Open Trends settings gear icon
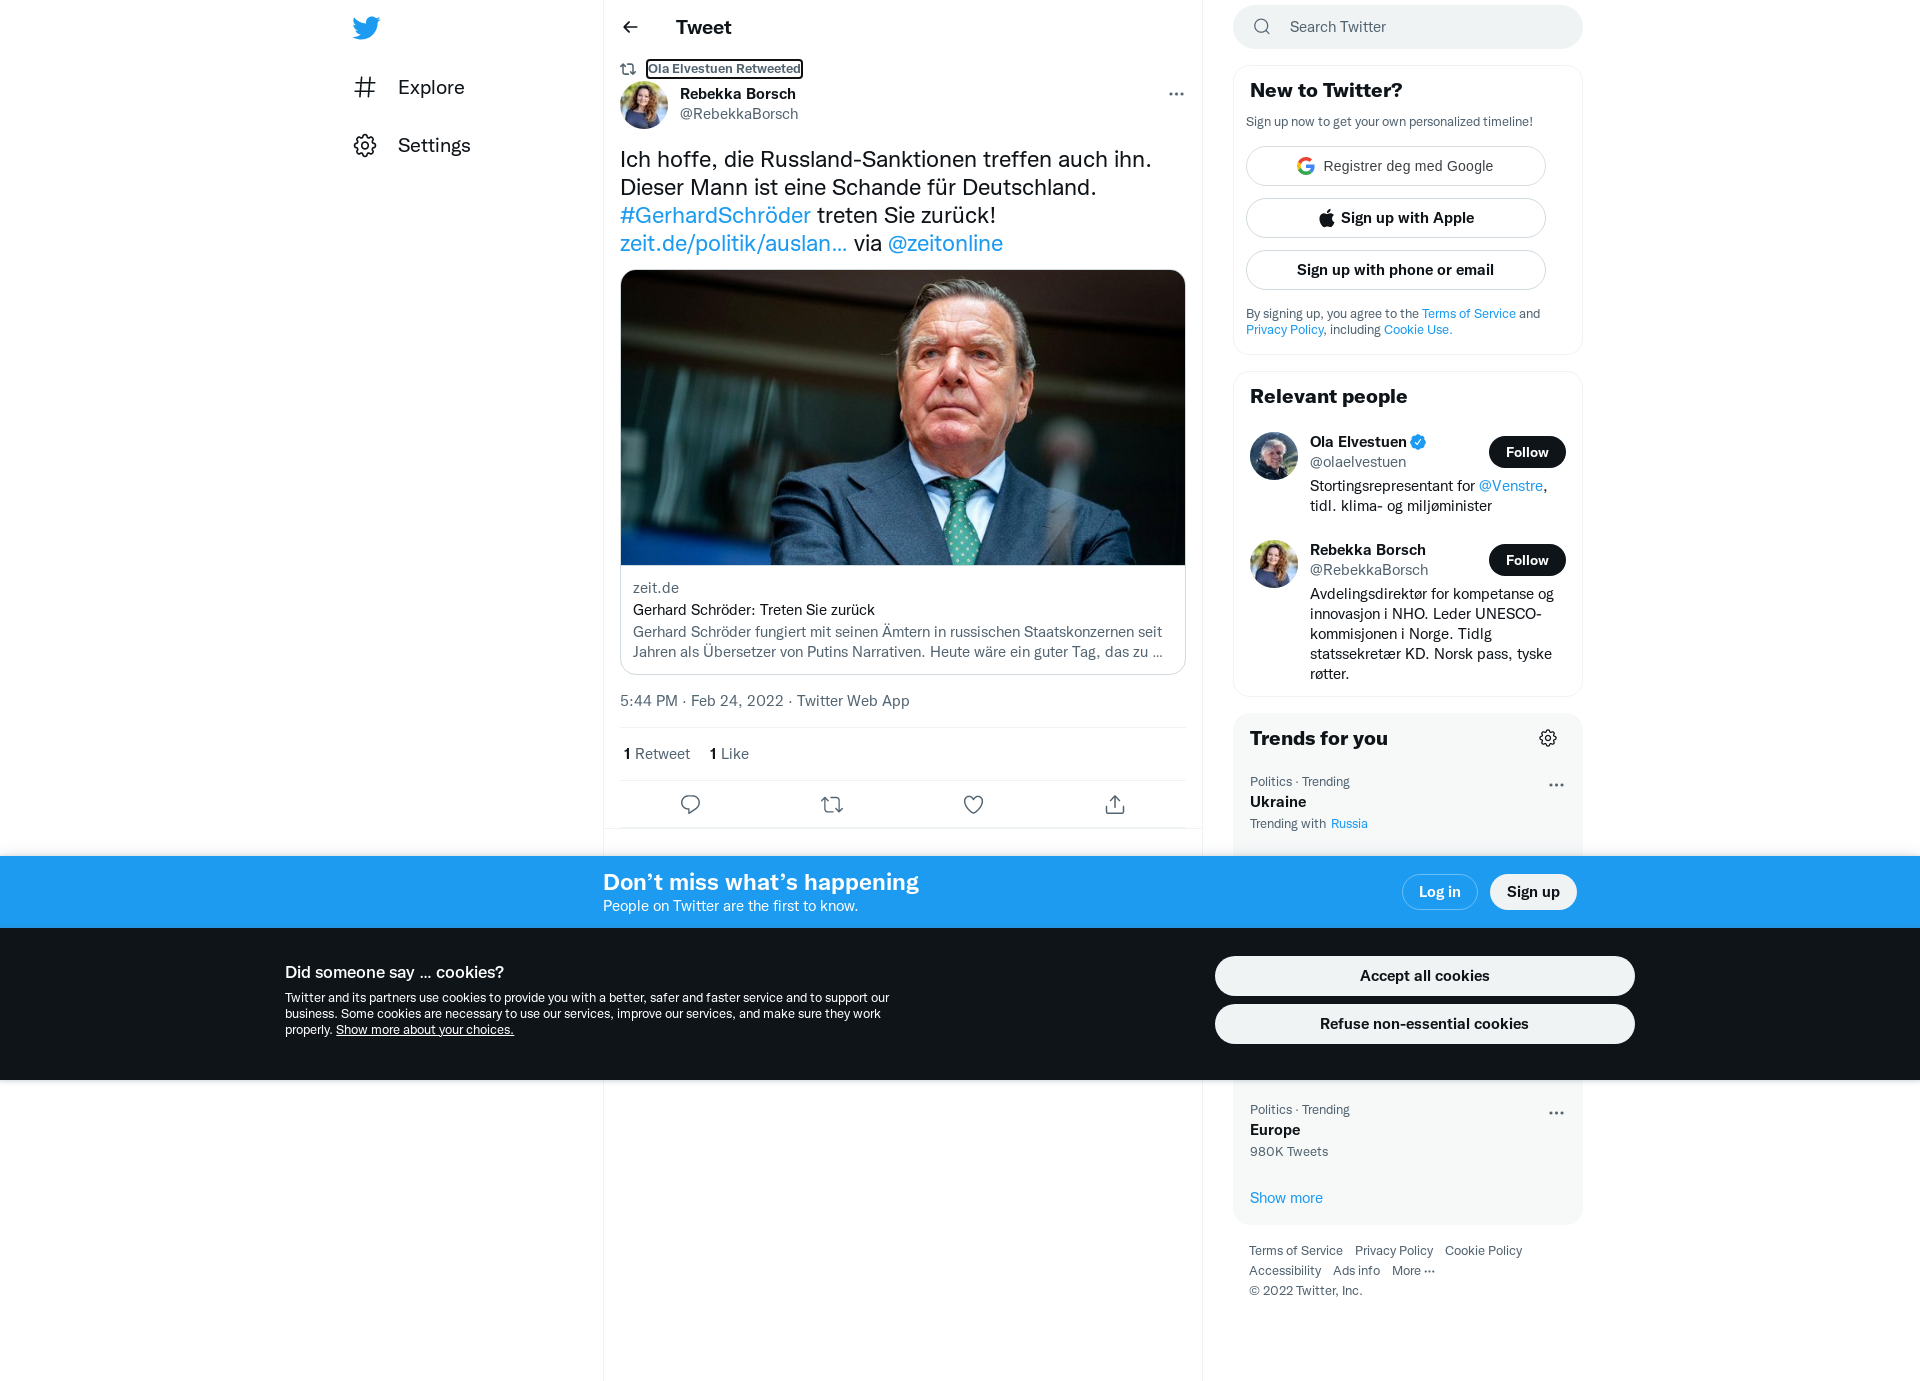 pos(1548,738)
